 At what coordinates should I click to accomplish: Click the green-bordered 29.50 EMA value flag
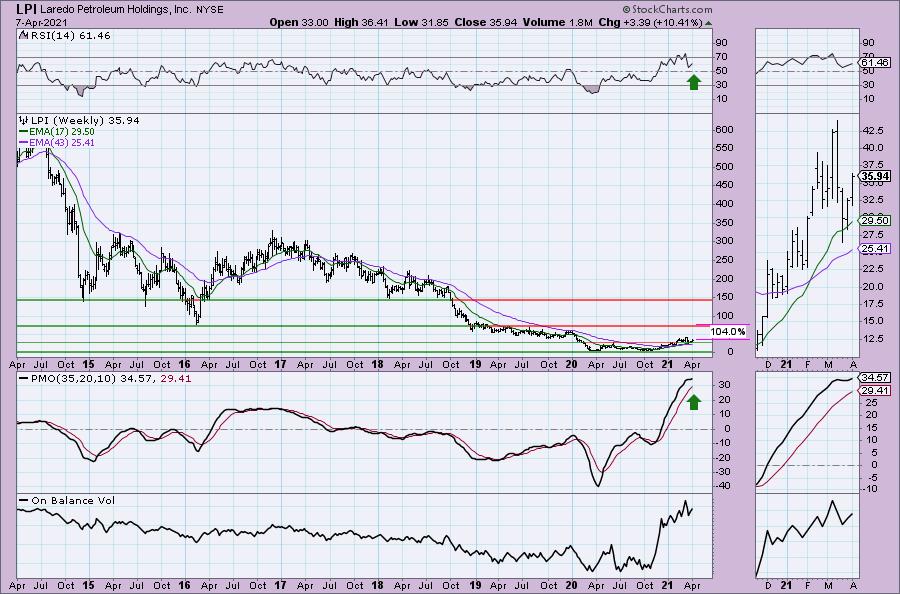[x=875, y=220]
